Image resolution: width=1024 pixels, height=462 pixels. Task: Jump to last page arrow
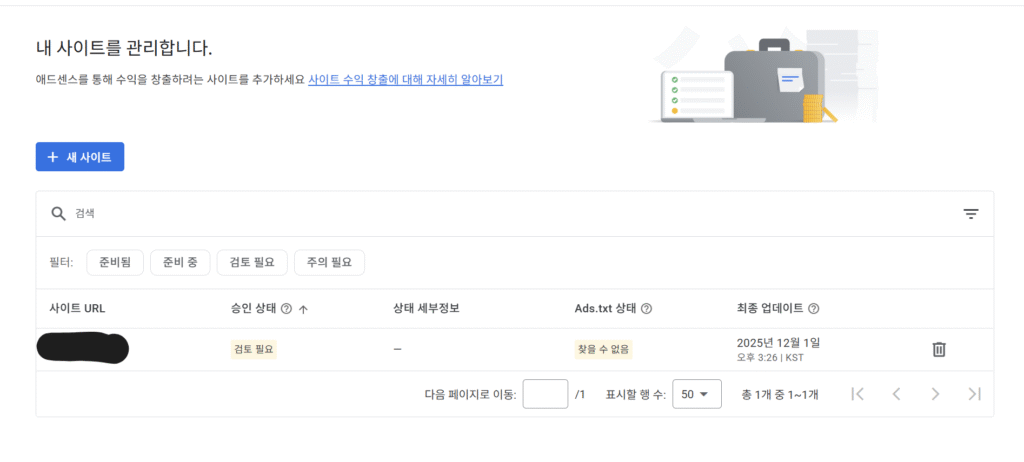(x=974, y=394)
